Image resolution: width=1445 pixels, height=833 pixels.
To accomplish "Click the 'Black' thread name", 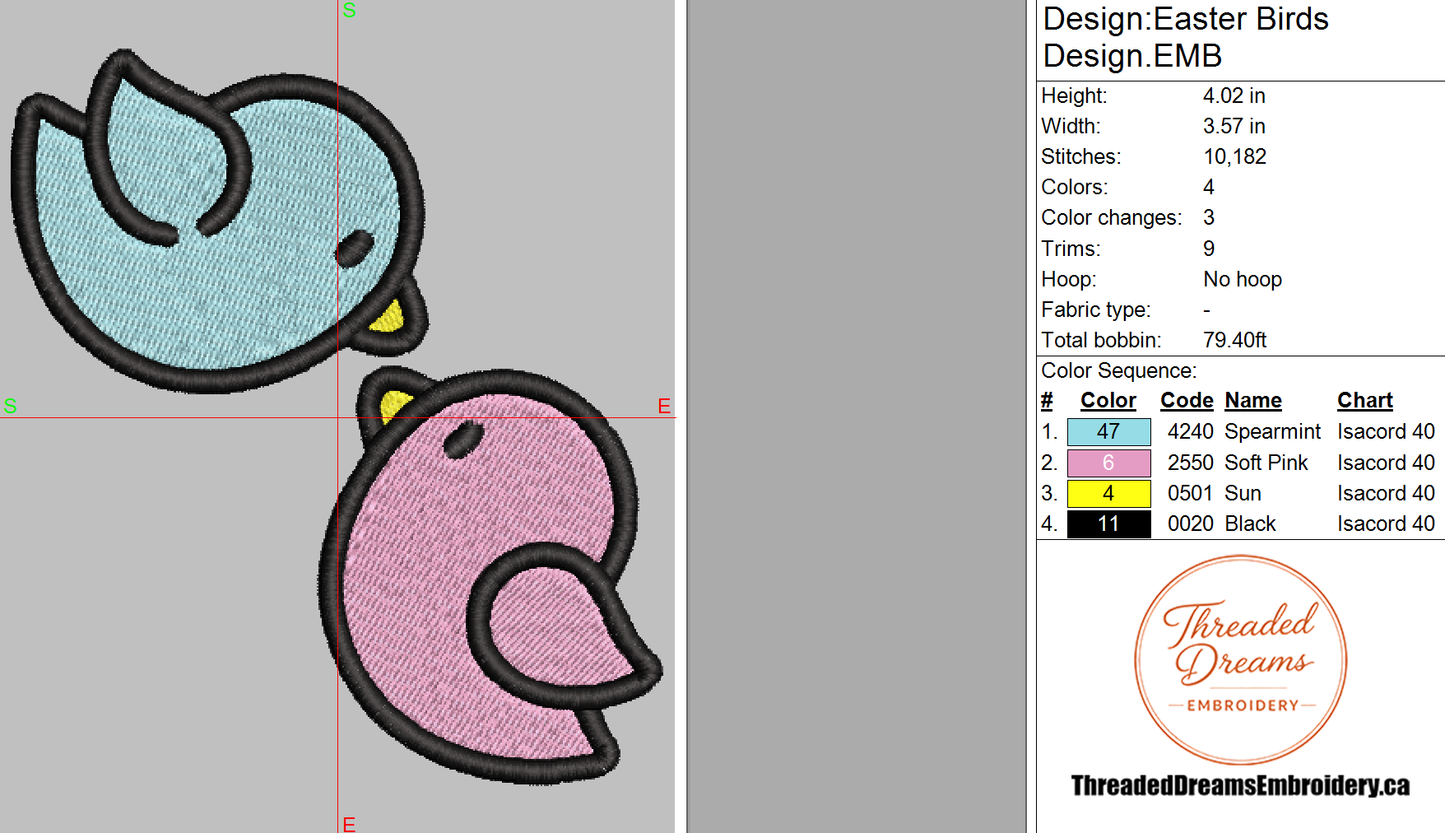I will click(1250, 524).
